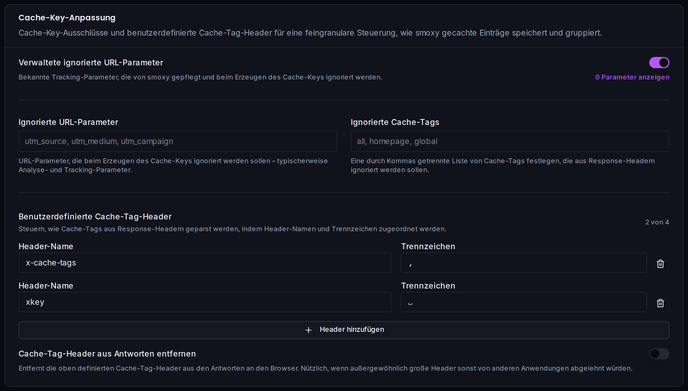Viewport: 688px width, 391px height.
Task: Delete the x-cache-tags header row
Action: pyautogui.click(x=660, y=264)
